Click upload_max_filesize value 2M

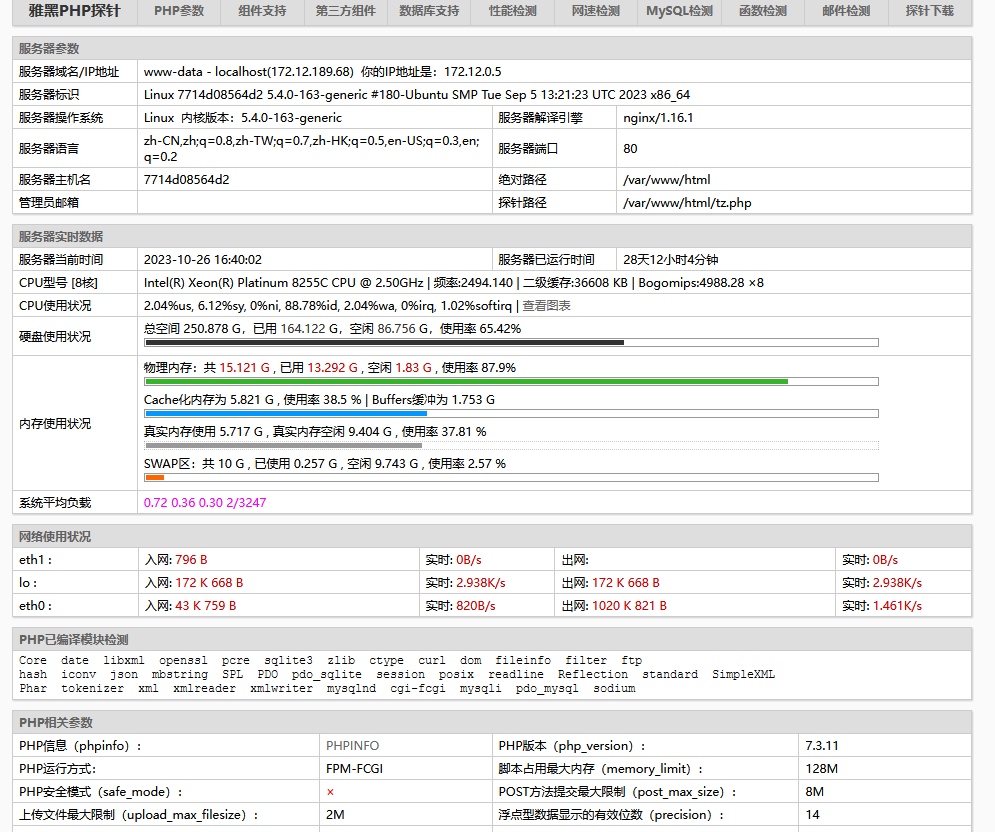click(x=335, y=815)
